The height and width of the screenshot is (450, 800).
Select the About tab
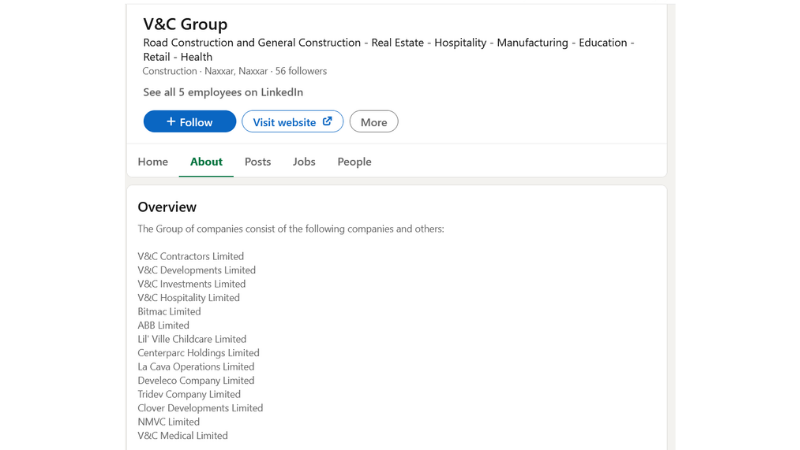[206, 162]
